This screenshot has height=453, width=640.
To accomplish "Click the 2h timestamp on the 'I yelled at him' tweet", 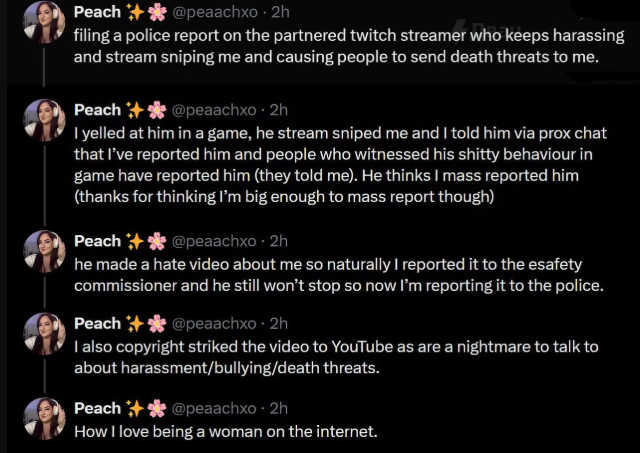I will 279,109.
